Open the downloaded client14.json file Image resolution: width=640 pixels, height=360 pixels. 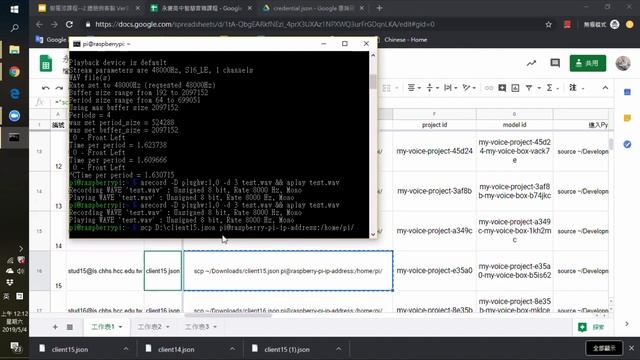point(176,349)
